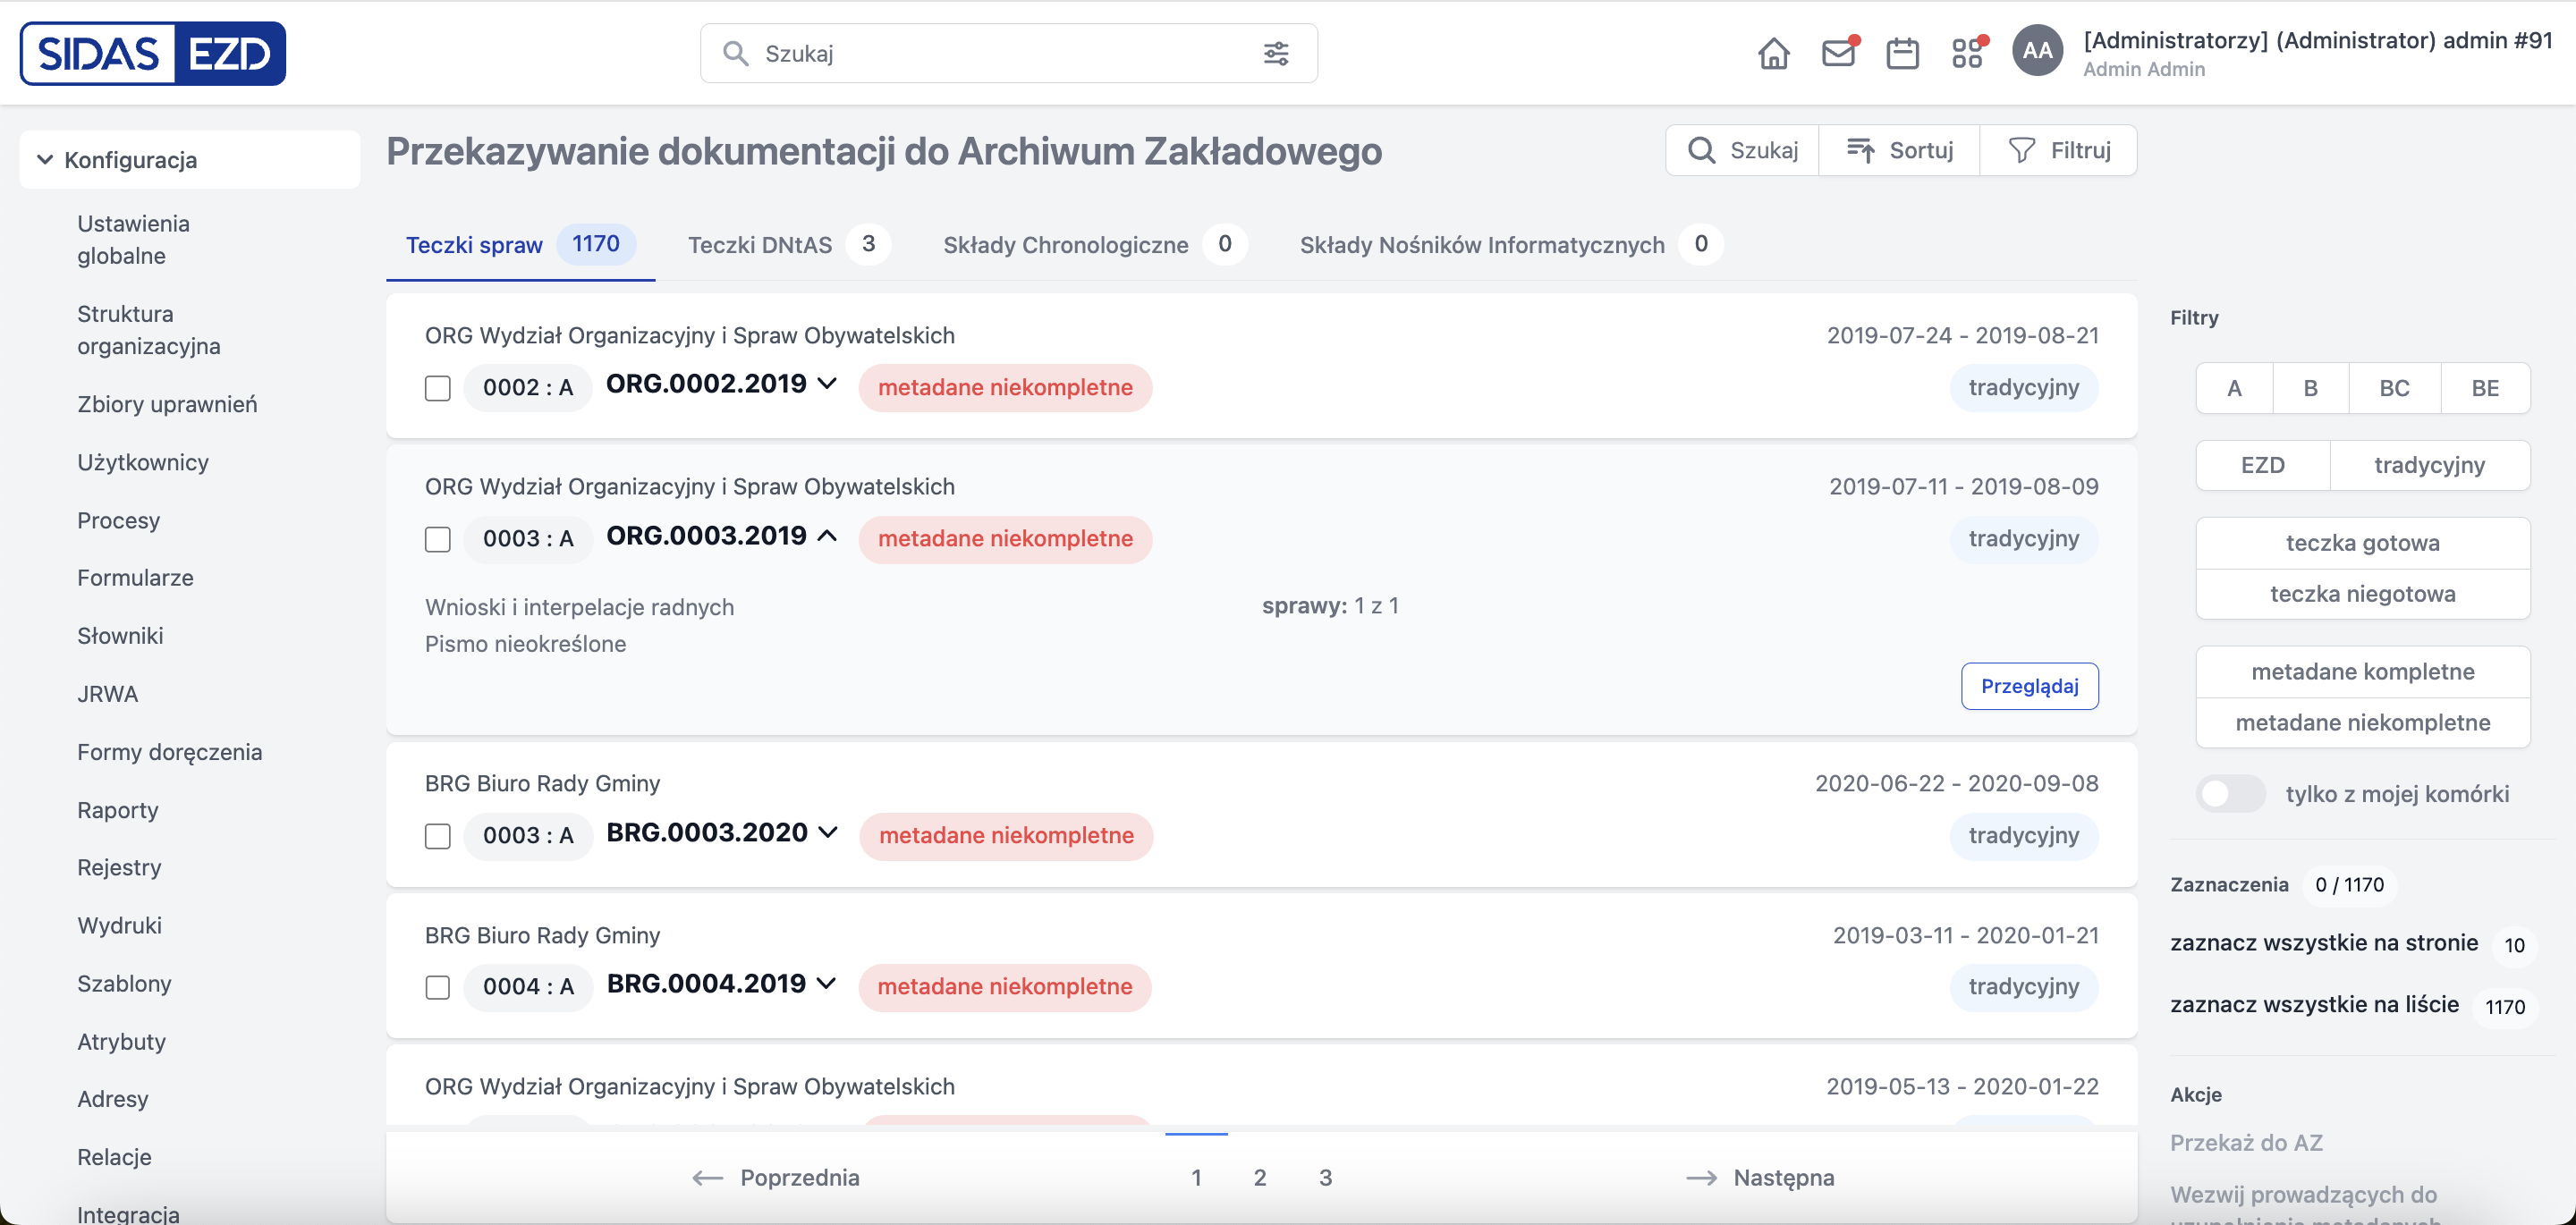The image size is (2576, 1225).
Task: Open the apps grid icon
Action: (x=1968, y=53)
